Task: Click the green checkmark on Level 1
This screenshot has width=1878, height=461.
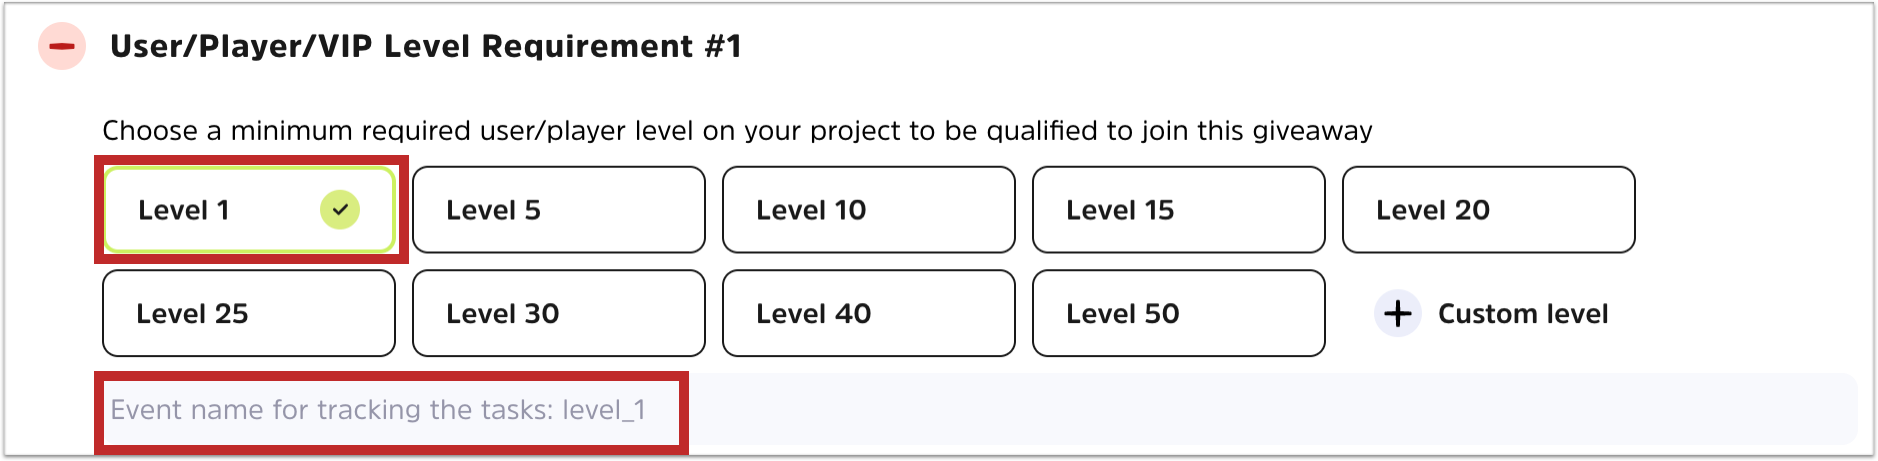Action: click(340, 210)
